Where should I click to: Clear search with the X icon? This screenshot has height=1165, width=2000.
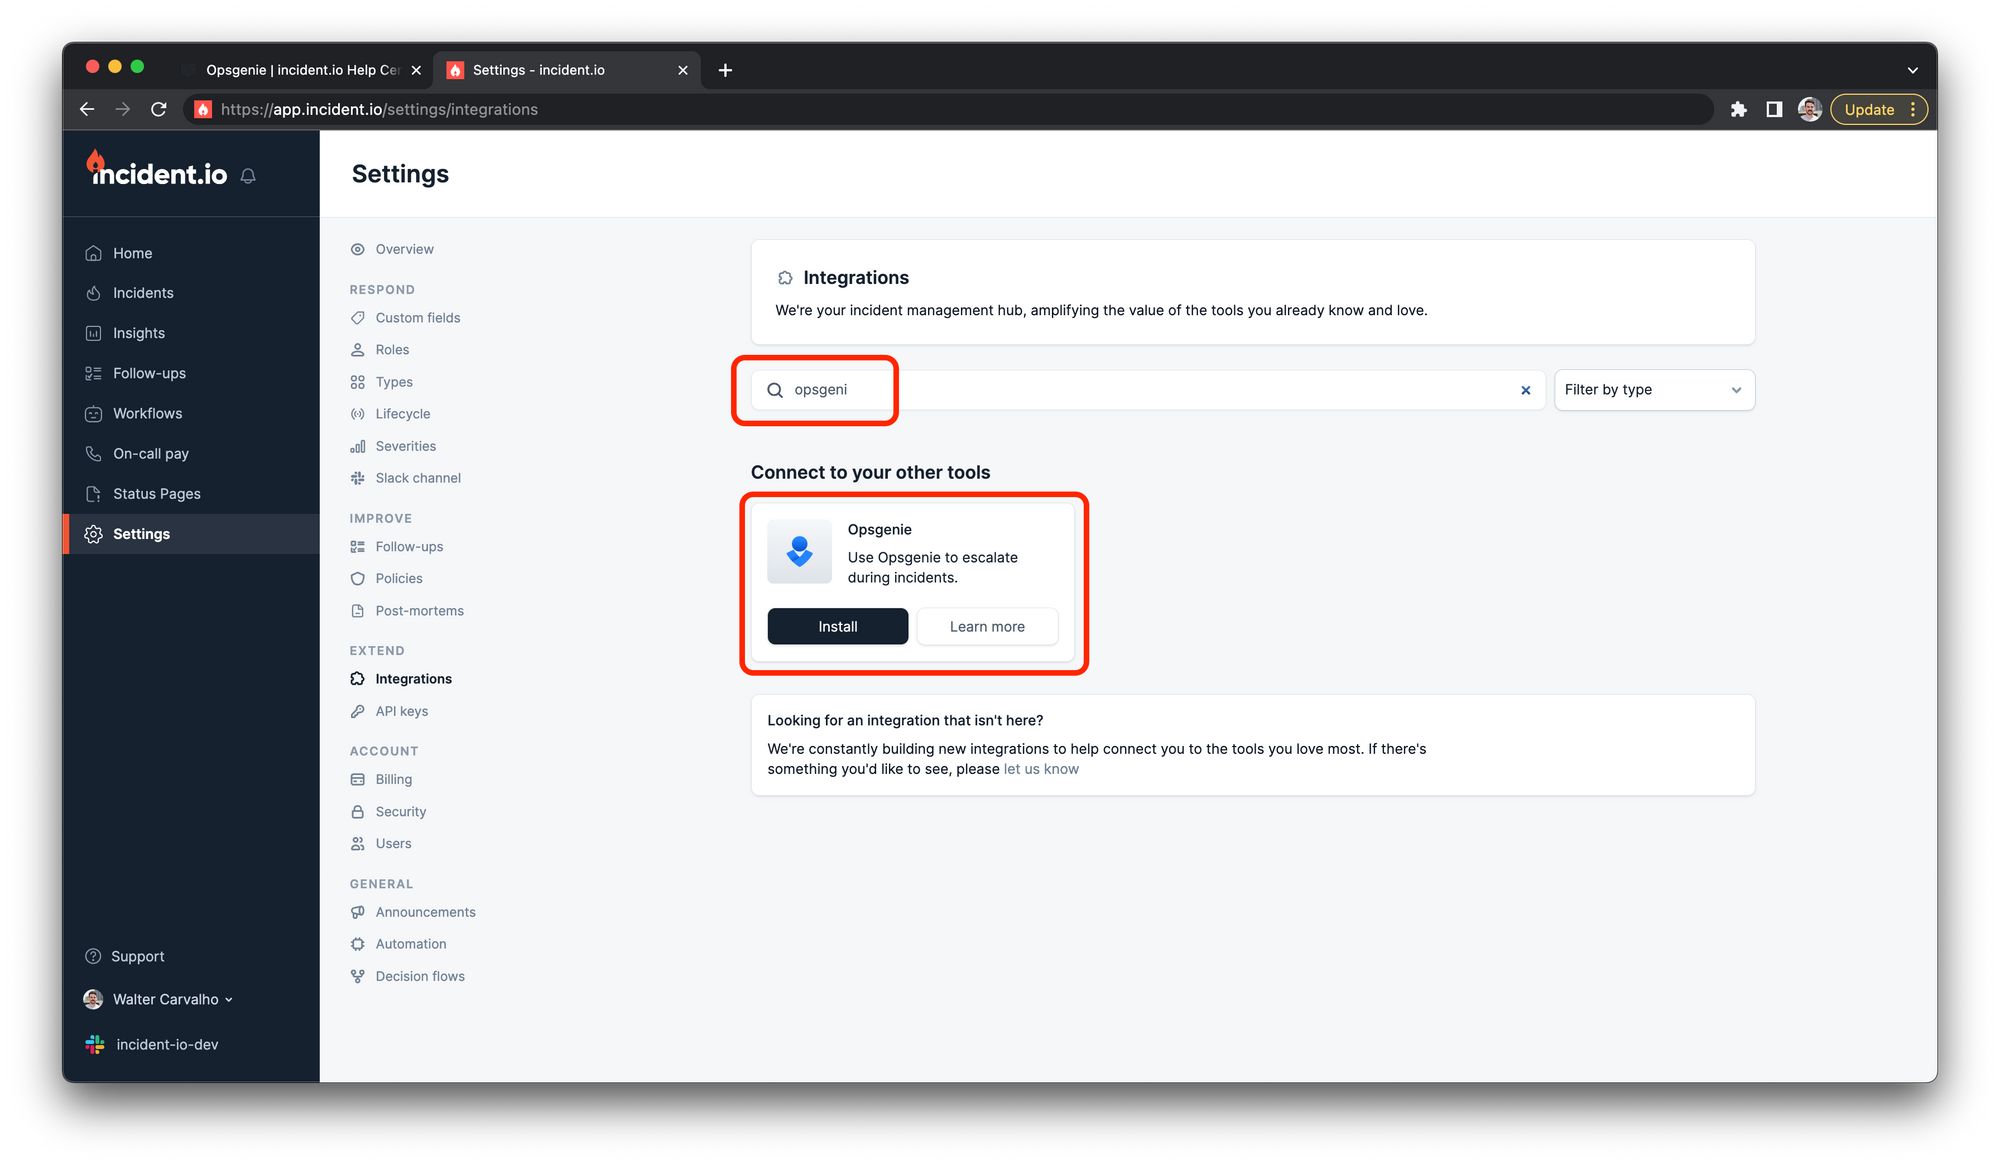pos(1525,391)
